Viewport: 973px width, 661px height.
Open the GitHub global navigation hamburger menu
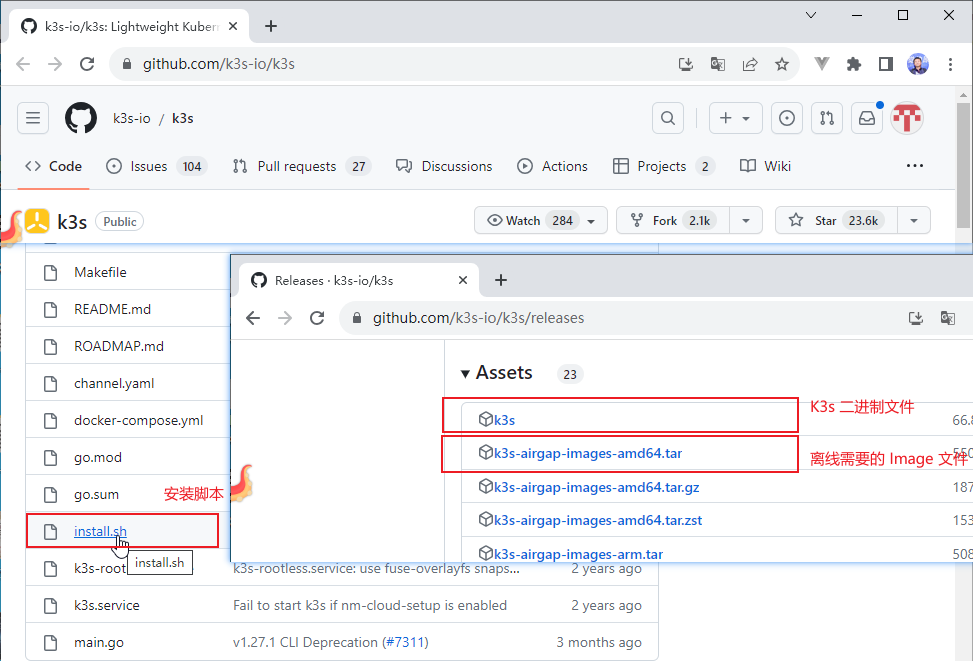(x=33, y=118)
